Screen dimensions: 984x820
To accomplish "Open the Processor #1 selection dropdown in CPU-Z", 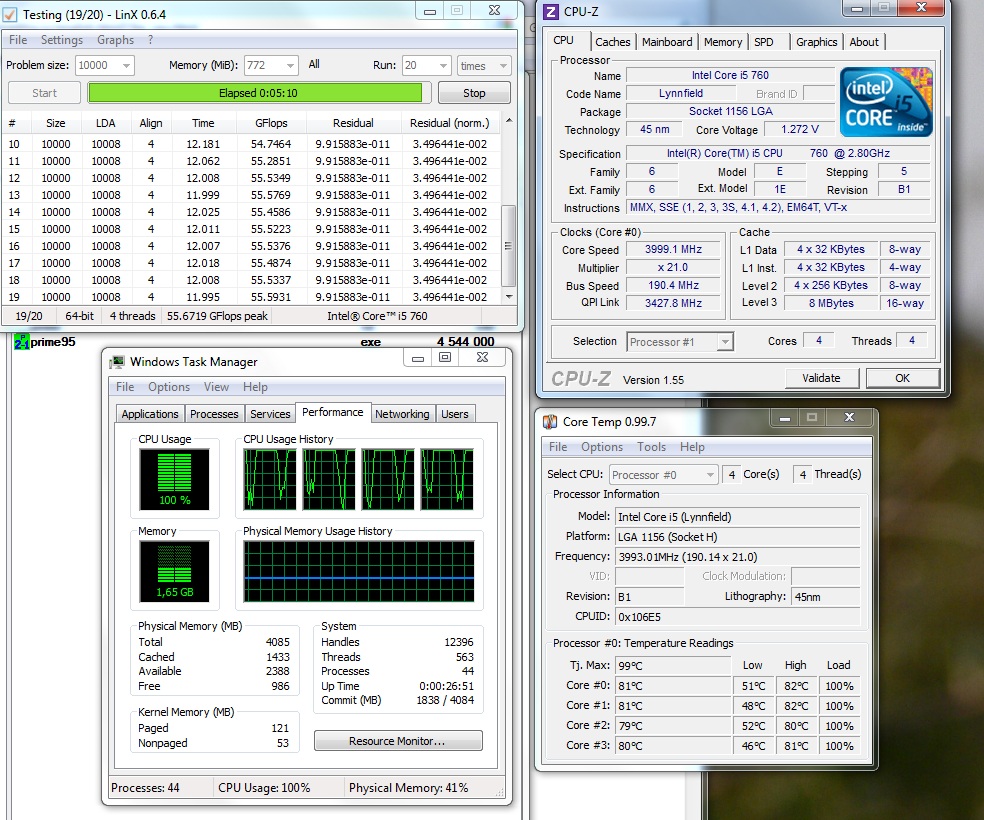I will pyautogui.click(x=725, y=342).
